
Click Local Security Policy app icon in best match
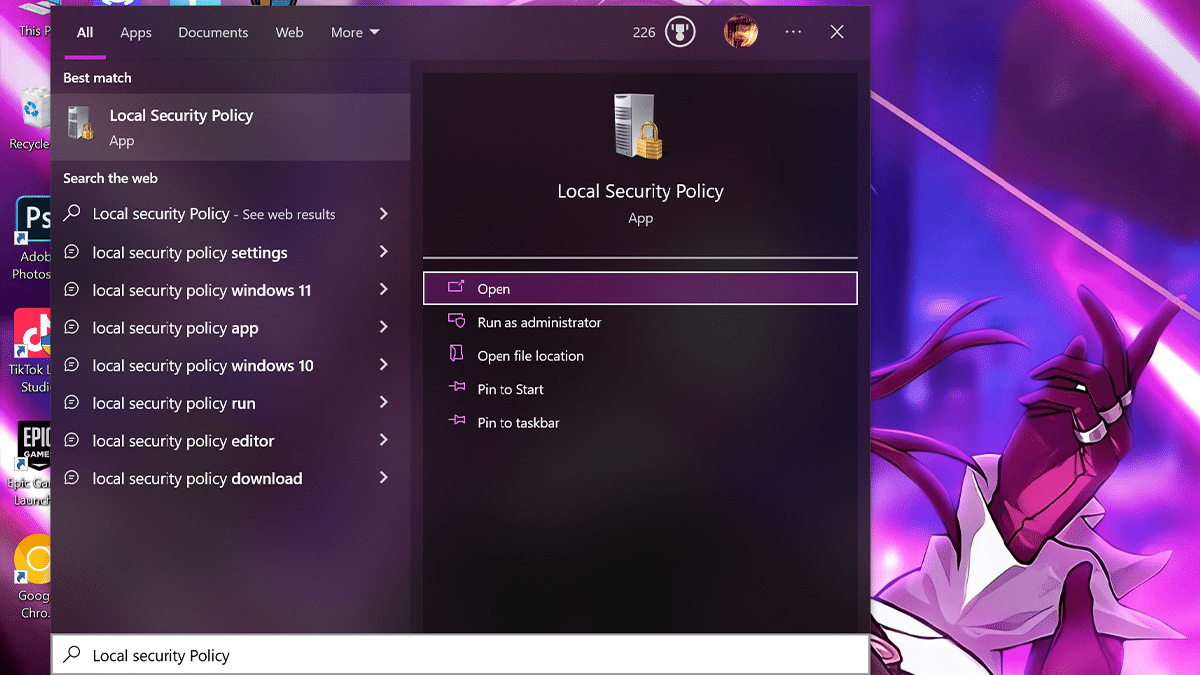[79, 124]
